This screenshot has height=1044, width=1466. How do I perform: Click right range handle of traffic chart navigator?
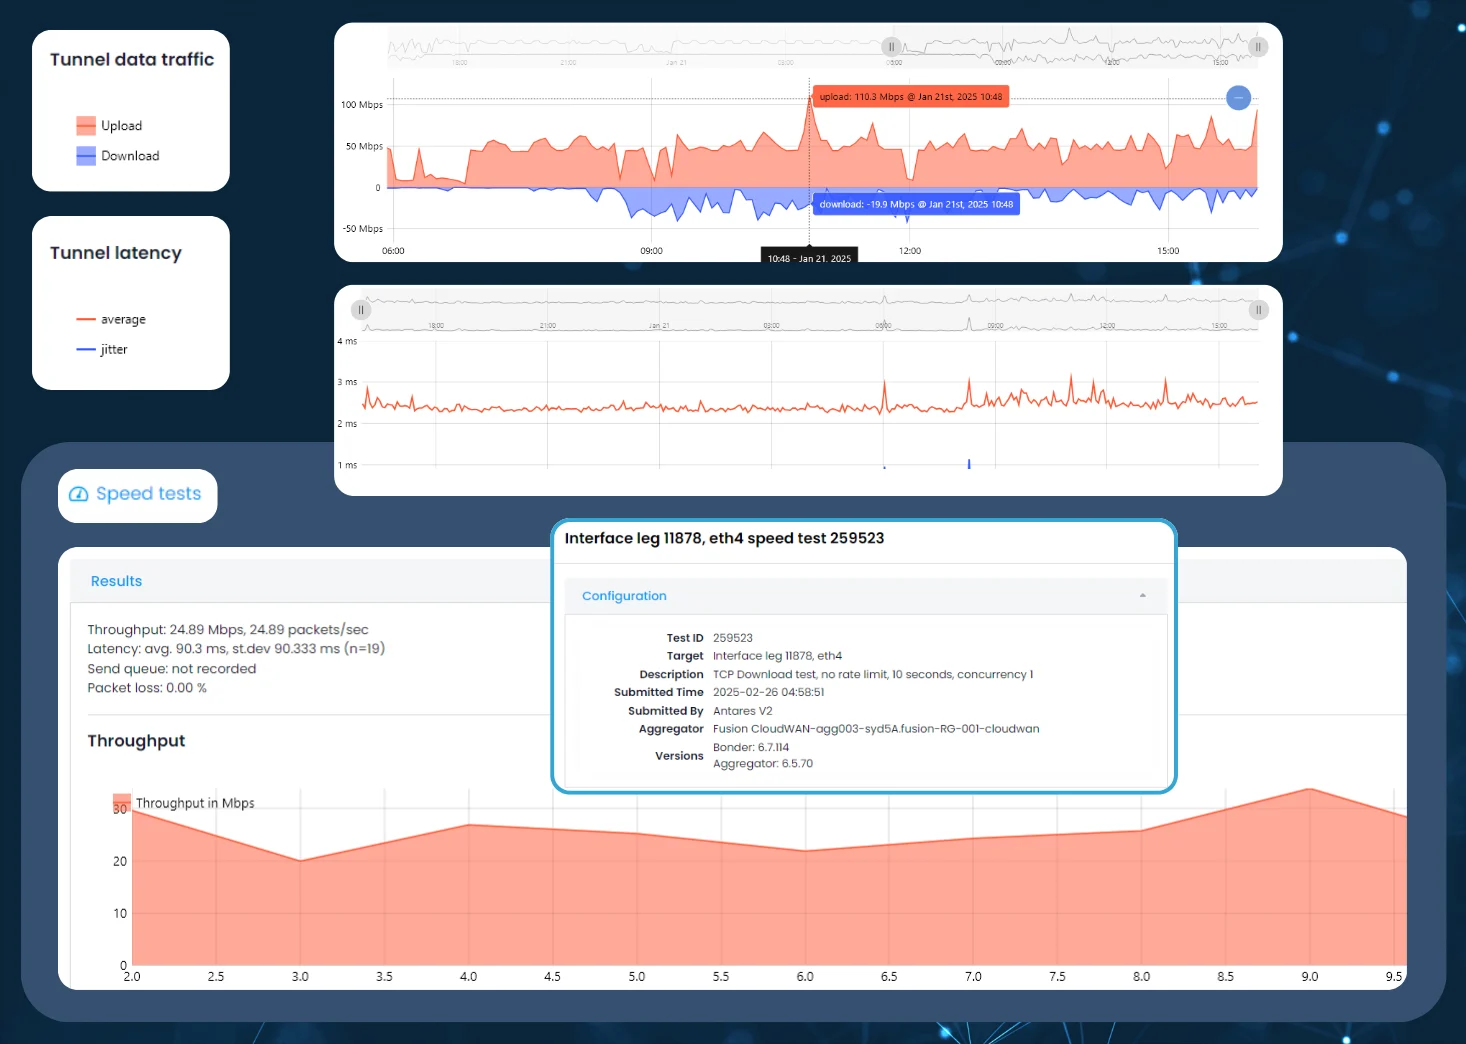(1258, 47)
